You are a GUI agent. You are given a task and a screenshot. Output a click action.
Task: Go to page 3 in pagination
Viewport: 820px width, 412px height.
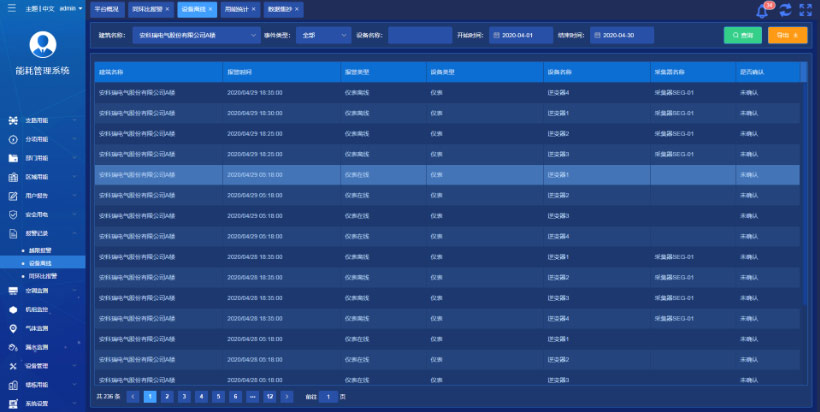coord(184,397)
